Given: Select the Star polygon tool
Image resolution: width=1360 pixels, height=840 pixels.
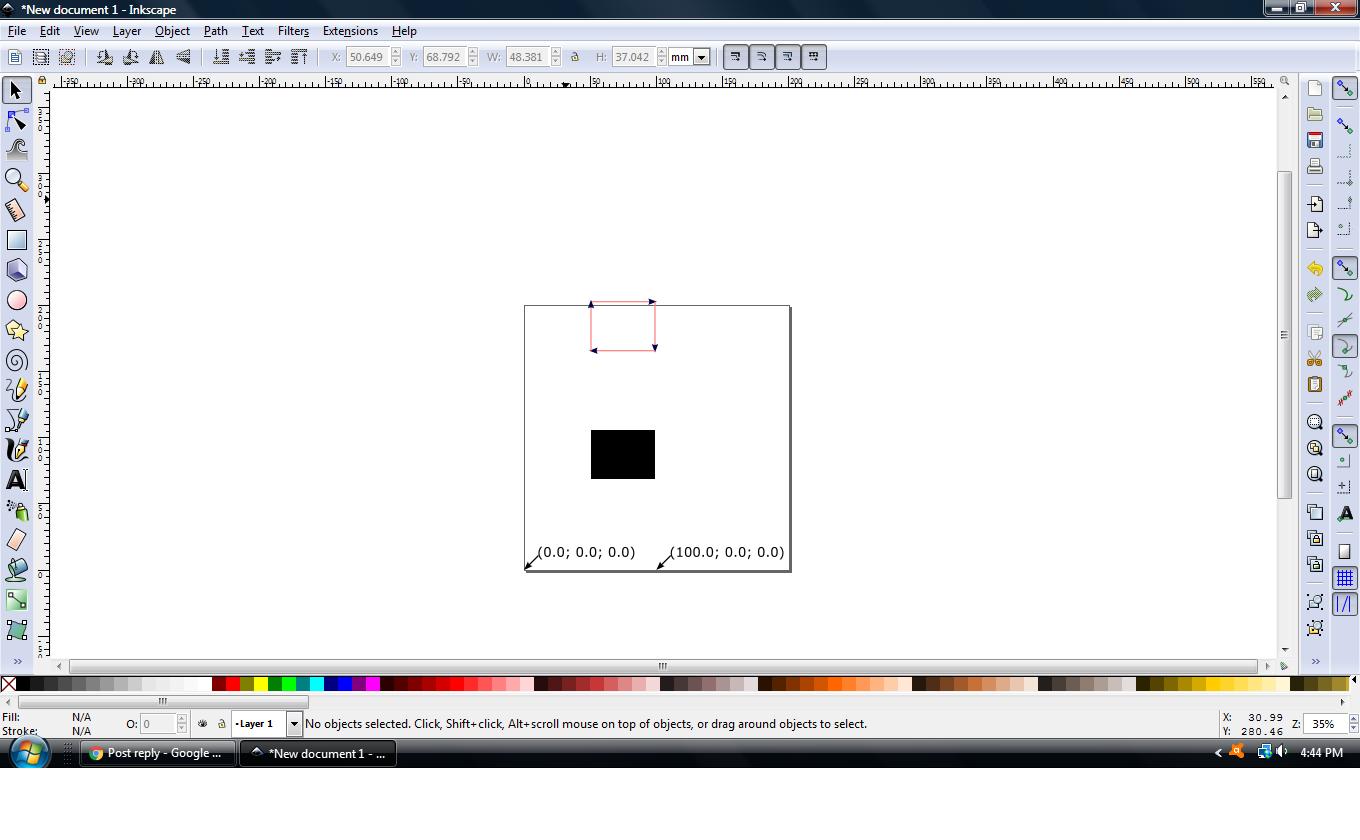Looking at the screenshot, I should point(16,330).
